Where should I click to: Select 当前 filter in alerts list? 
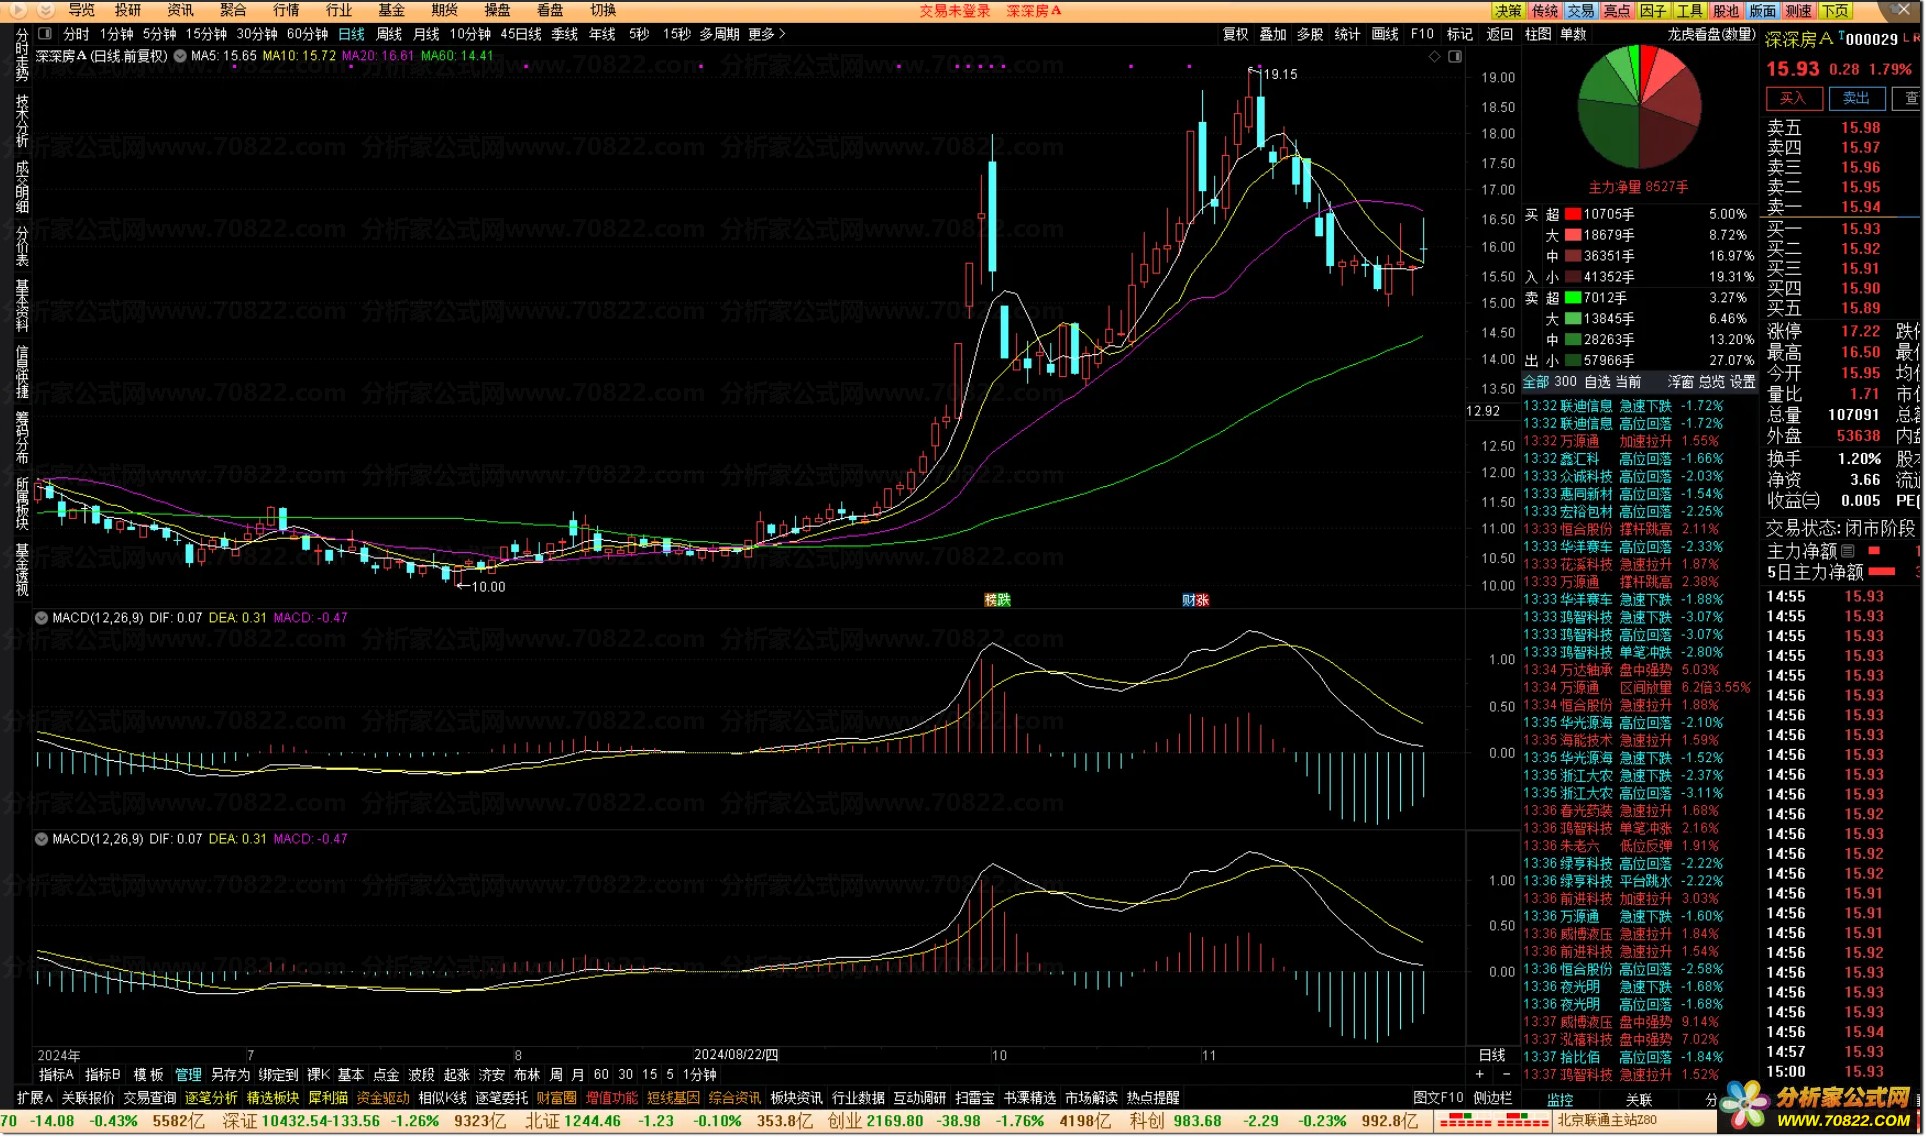1631,383
